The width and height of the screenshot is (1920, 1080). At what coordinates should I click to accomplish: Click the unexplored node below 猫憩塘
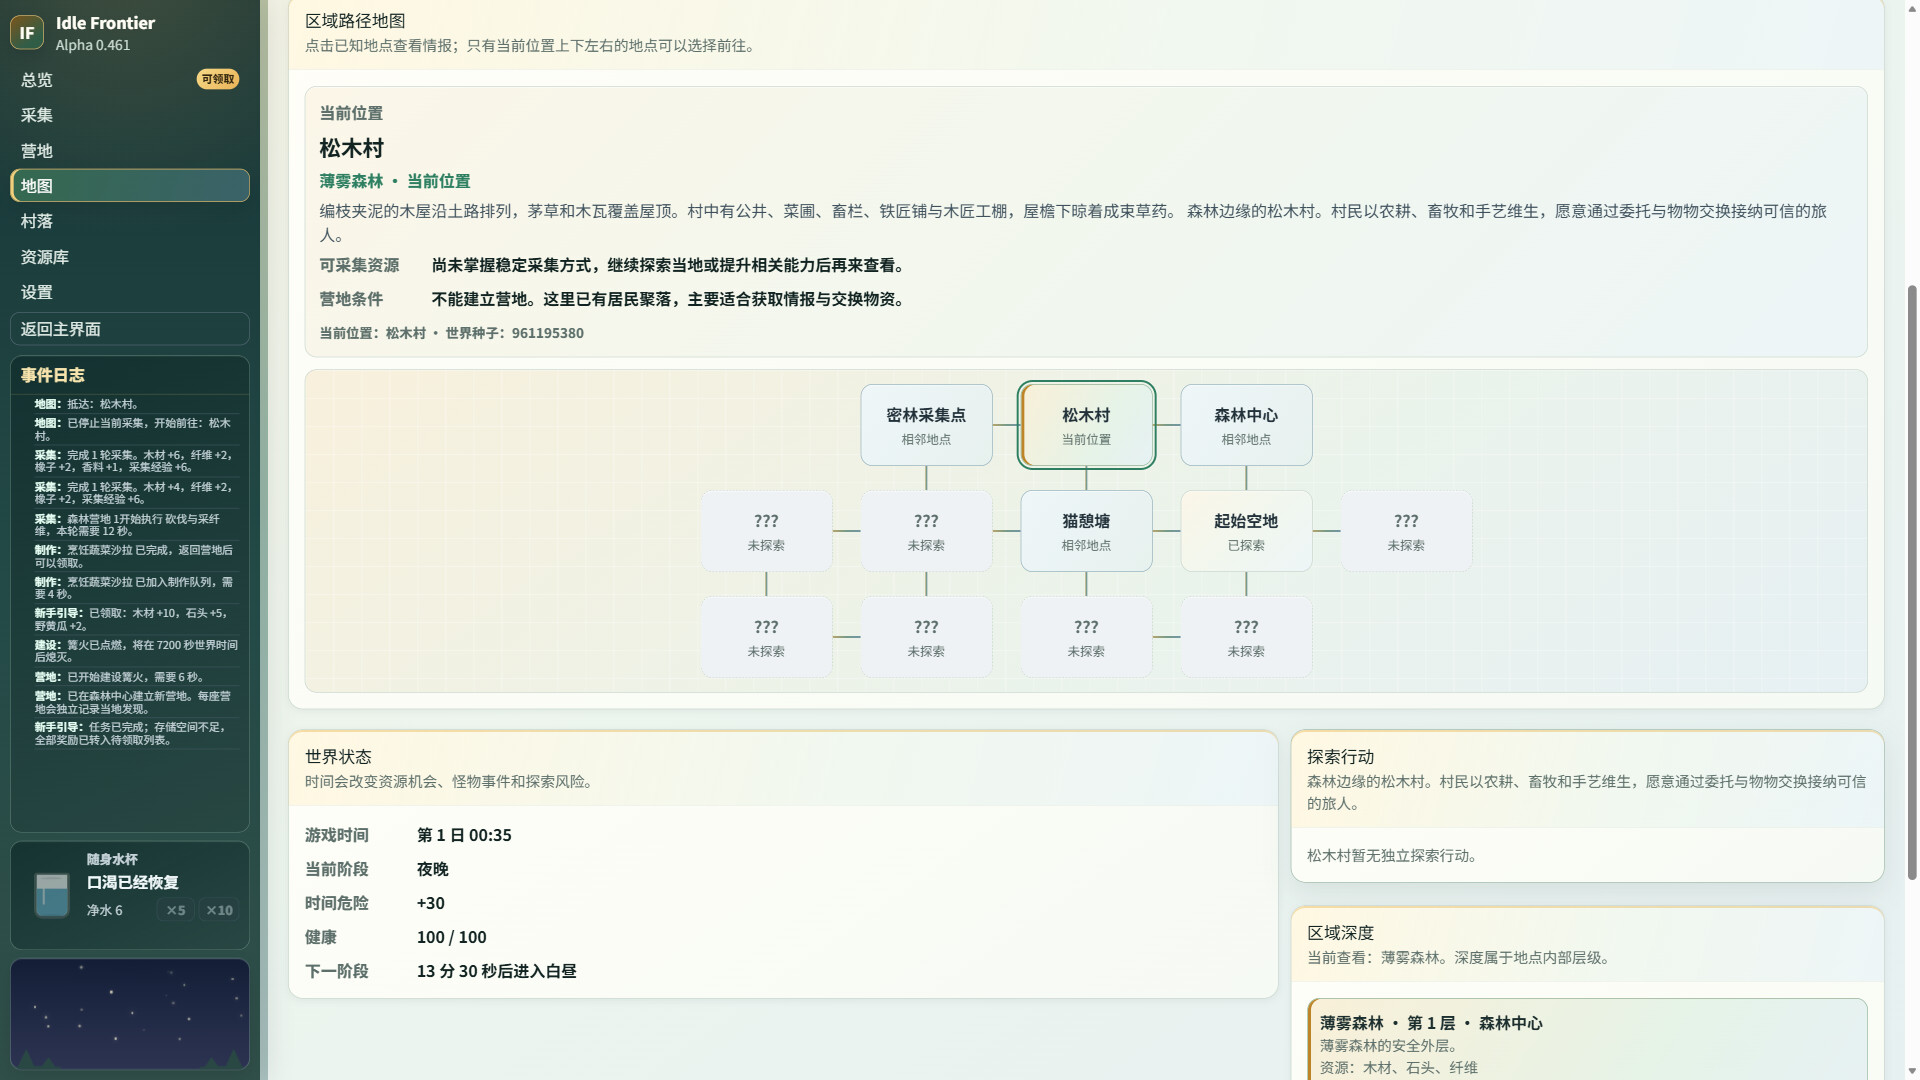(x=1086, y=637)
